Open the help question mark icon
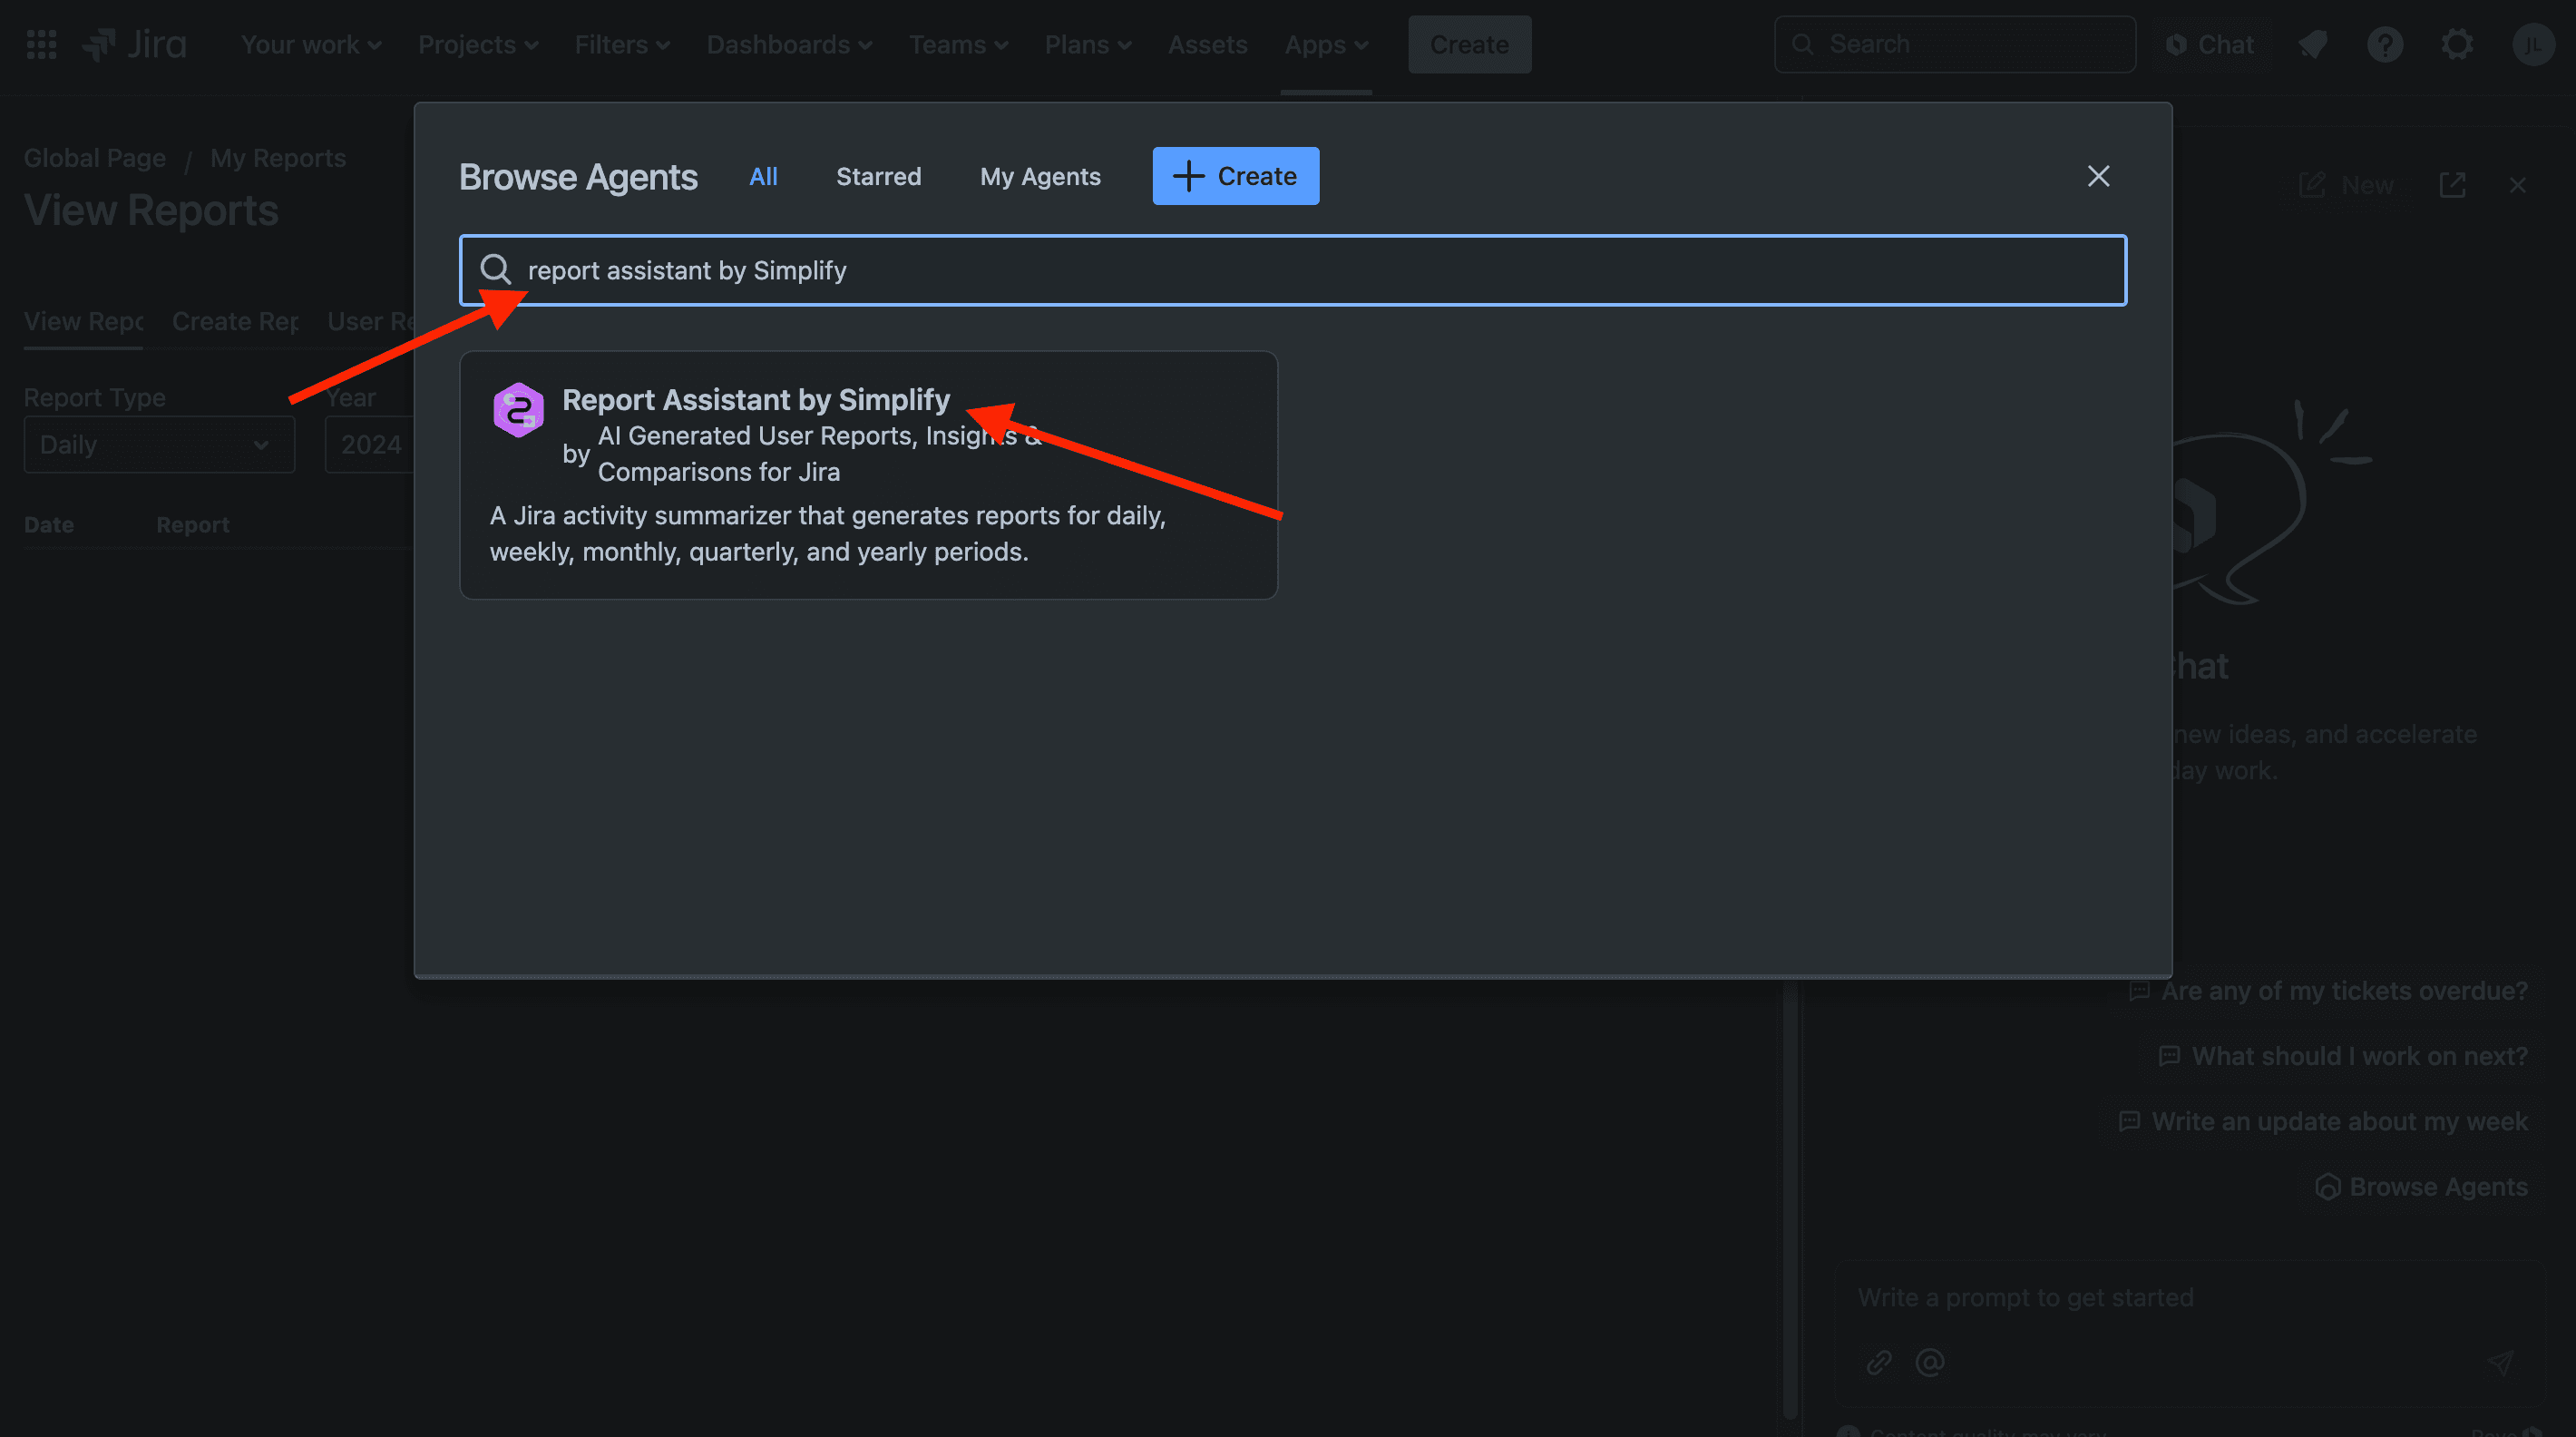 (2385, 44)
